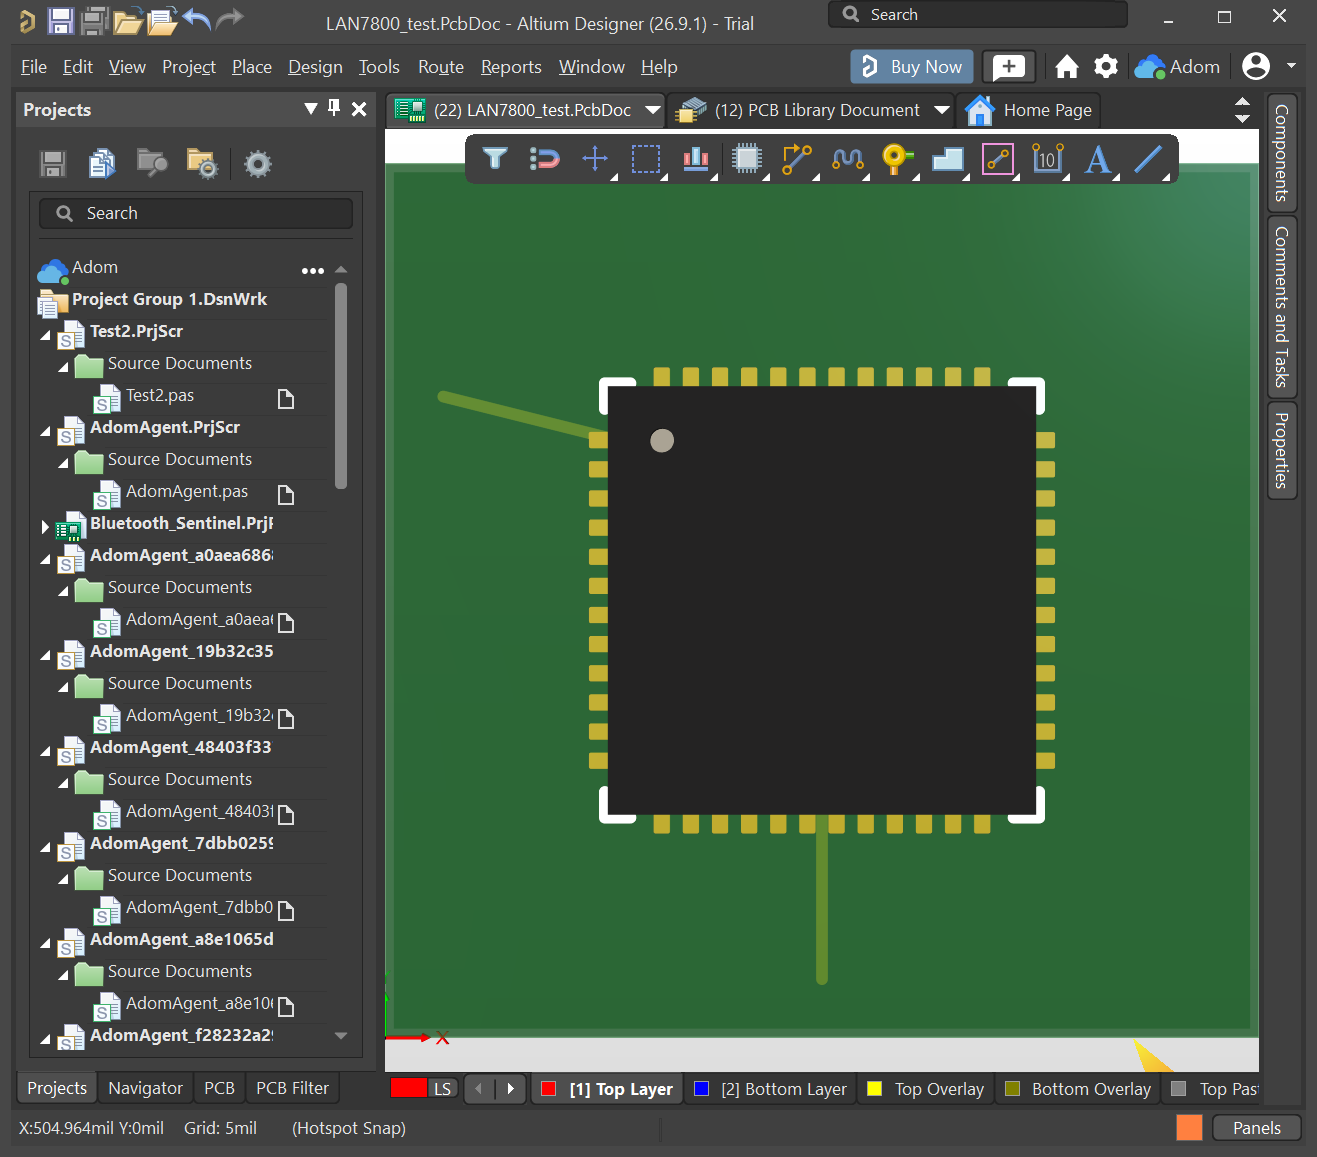
Task: Choose the Place Via tool
Action: tap(897, 158)
